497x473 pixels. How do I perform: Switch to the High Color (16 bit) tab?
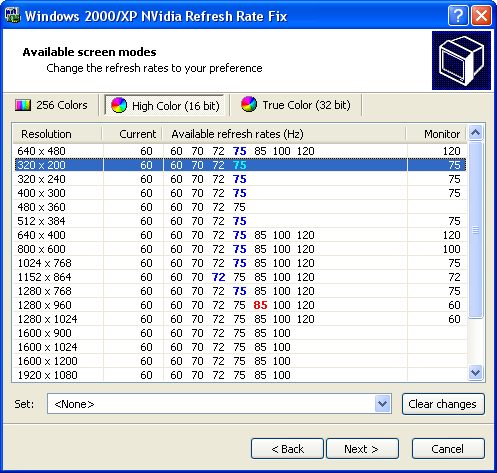165,105
